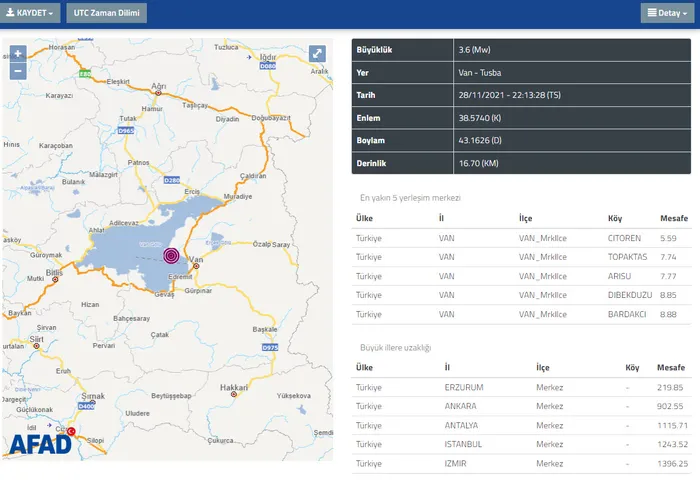
Task: Click the D975 road shield on the map
Action: [x=269, y=346]
